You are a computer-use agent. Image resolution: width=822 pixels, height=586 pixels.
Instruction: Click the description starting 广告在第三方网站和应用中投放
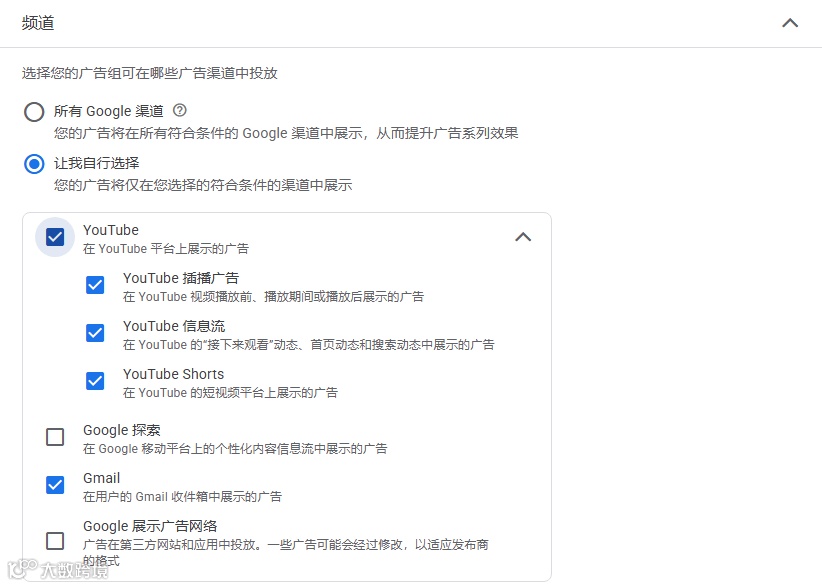[x=286, y=552]
